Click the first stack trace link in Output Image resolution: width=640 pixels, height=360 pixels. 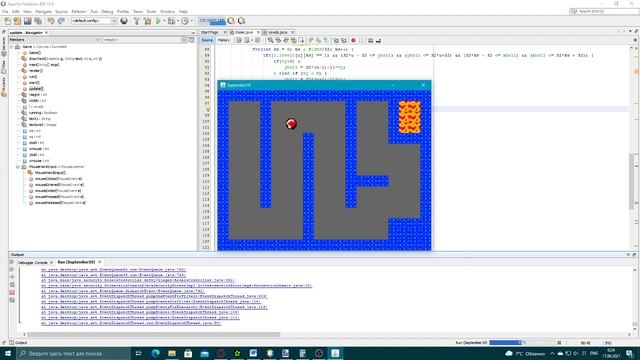(113, 270)
